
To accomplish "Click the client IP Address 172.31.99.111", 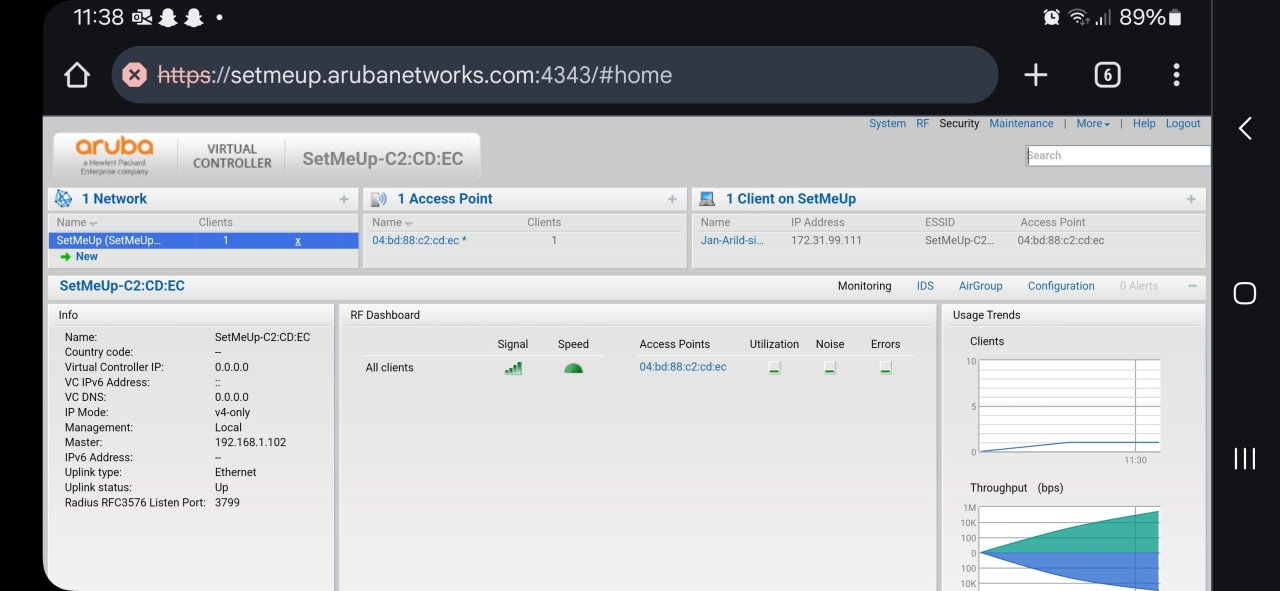I will click(x=826, y=241).
